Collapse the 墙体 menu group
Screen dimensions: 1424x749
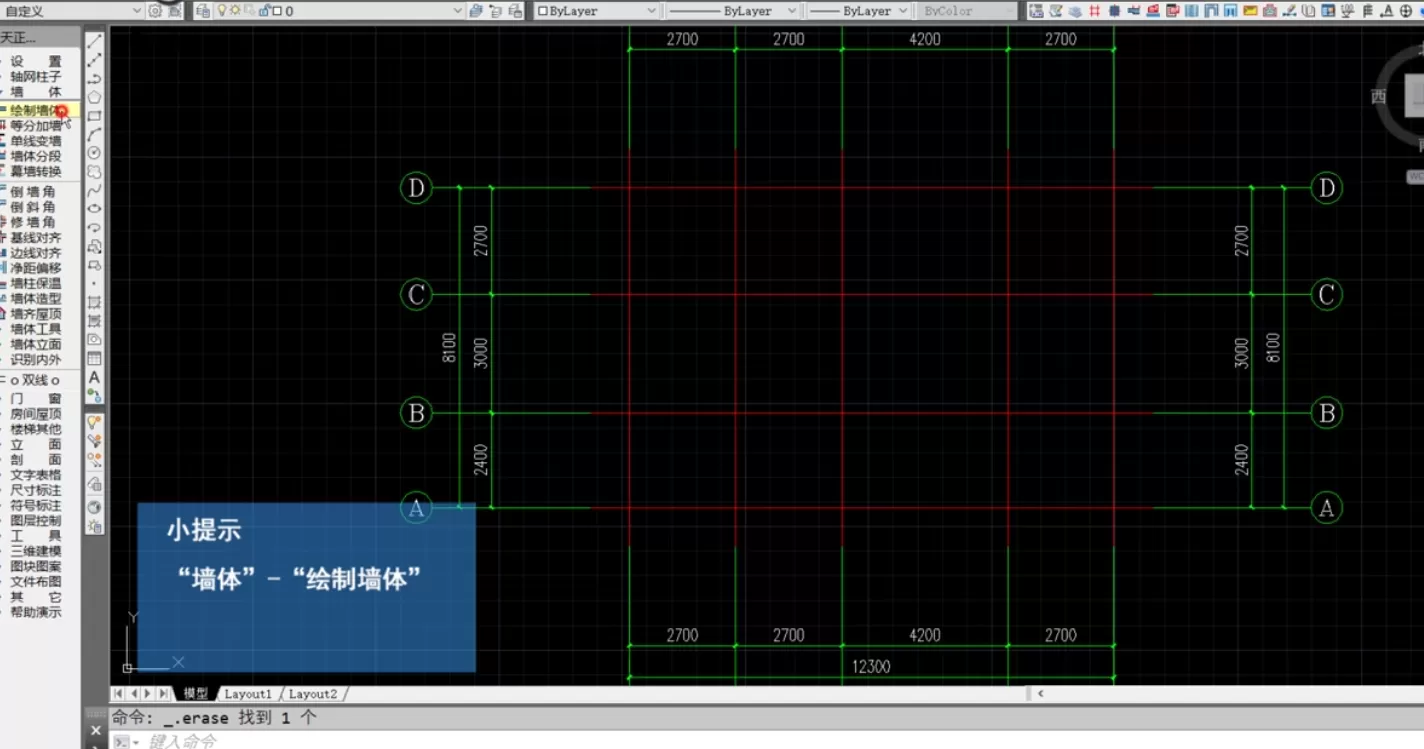[x=36, y=92]
